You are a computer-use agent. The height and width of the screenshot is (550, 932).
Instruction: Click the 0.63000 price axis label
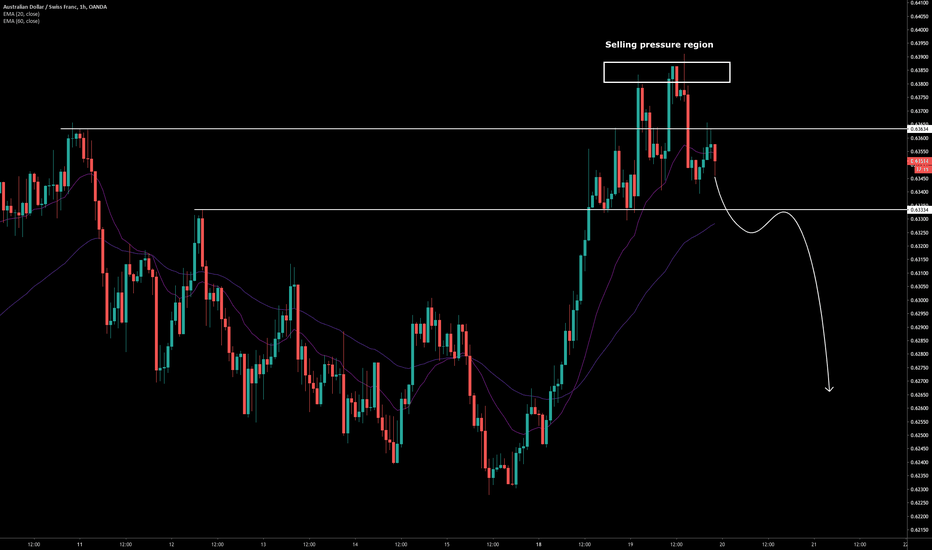[920, 300]
